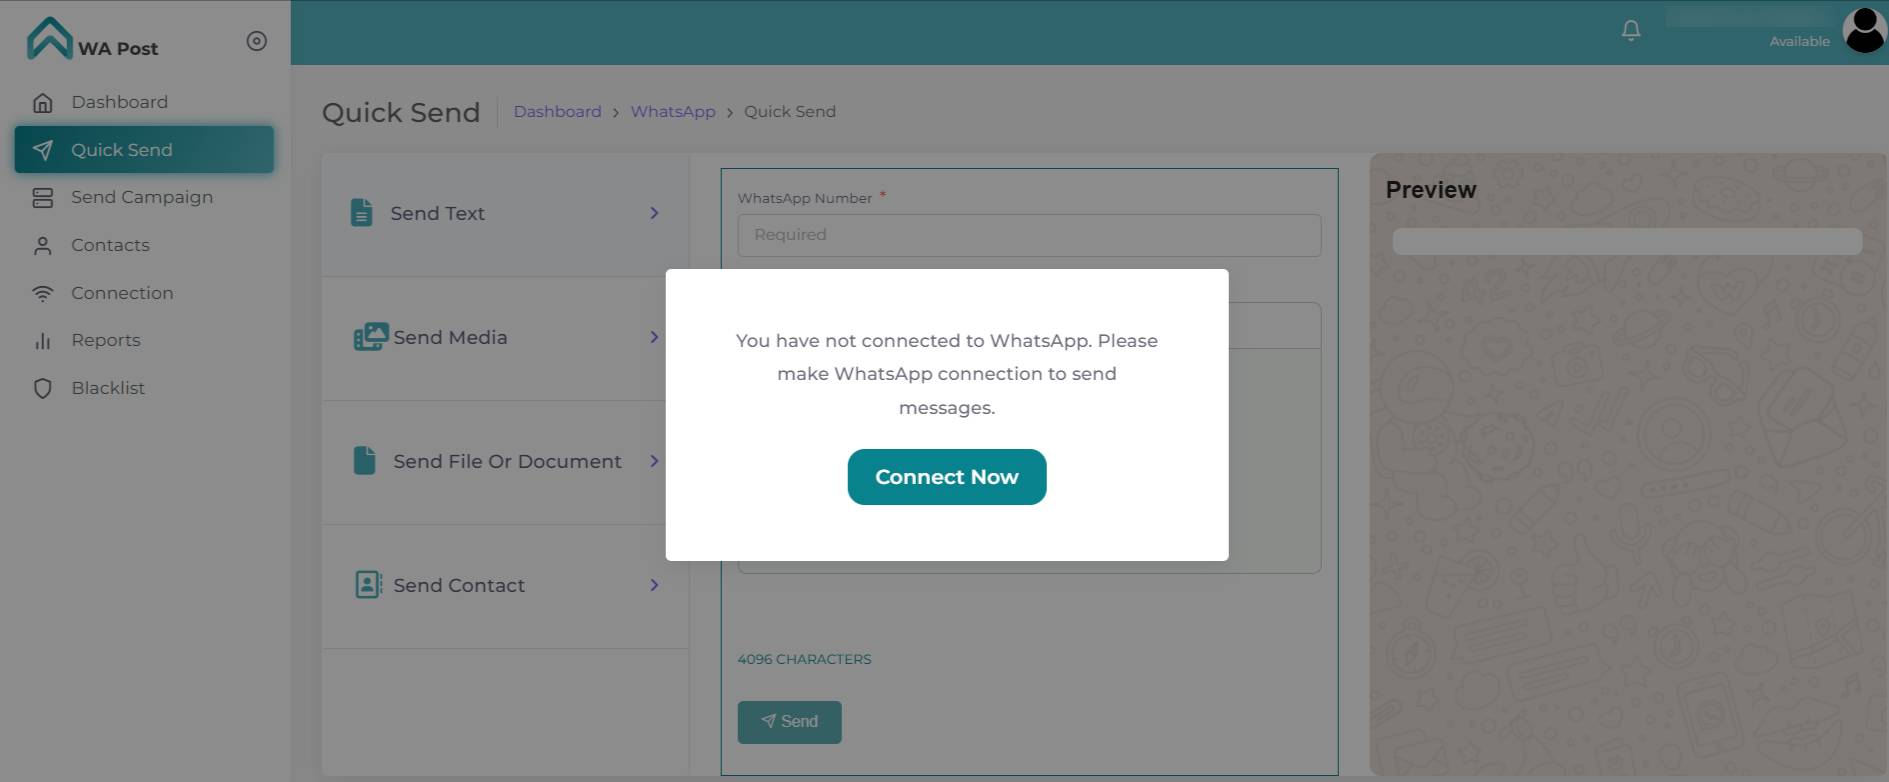Click the WhatsApp breadcrumb link

point(673,112)
